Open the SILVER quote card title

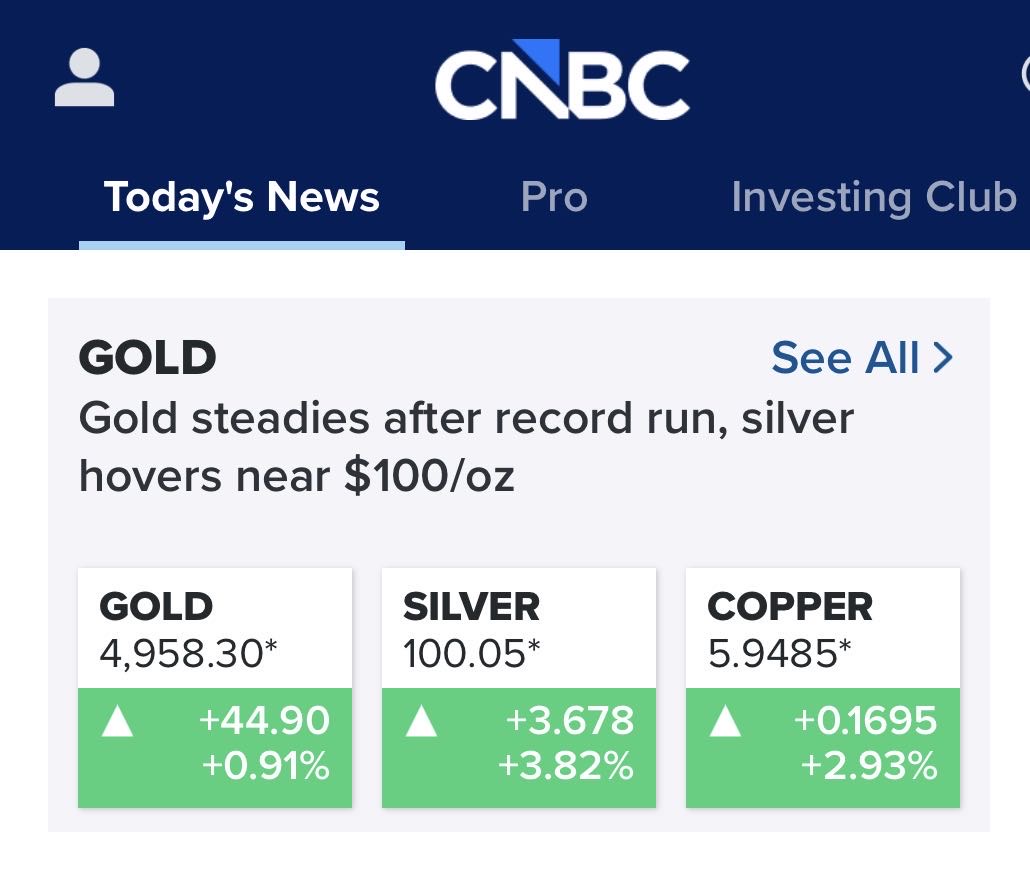click(x=471, y=606)
